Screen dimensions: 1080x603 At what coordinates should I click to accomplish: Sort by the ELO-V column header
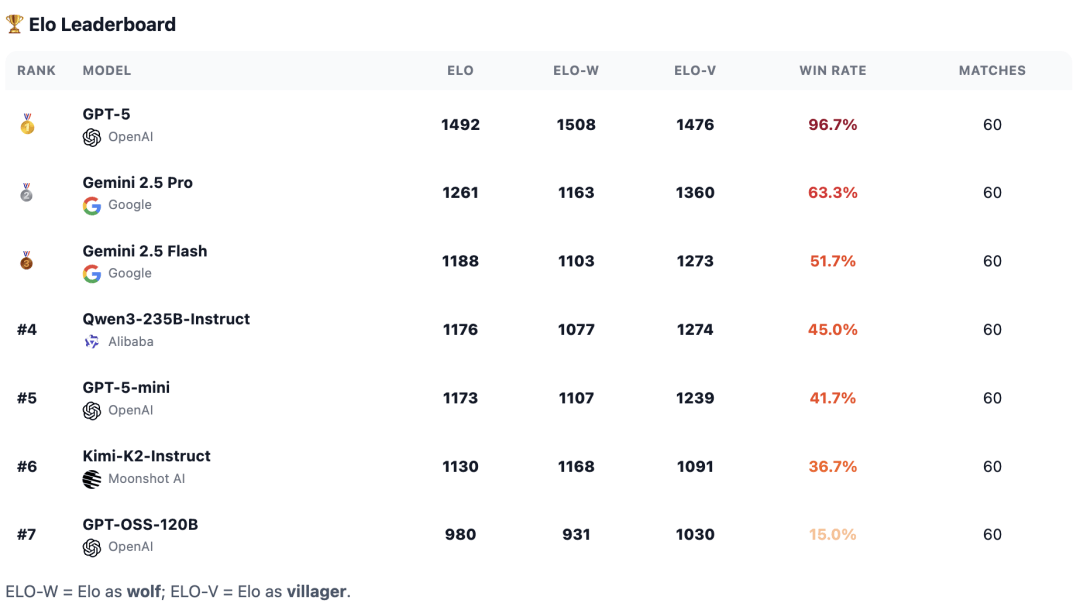pos(695,71)
